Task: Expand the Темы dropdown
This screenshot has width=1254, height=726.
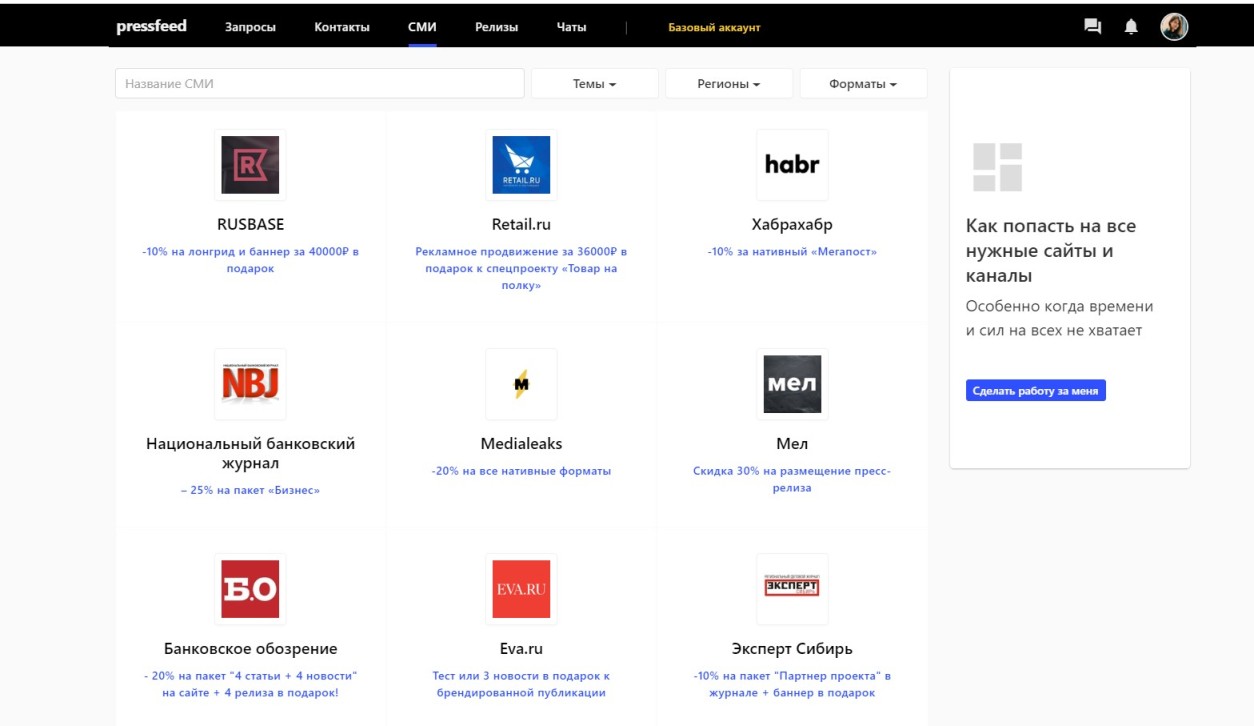Action: pos(594,84)
